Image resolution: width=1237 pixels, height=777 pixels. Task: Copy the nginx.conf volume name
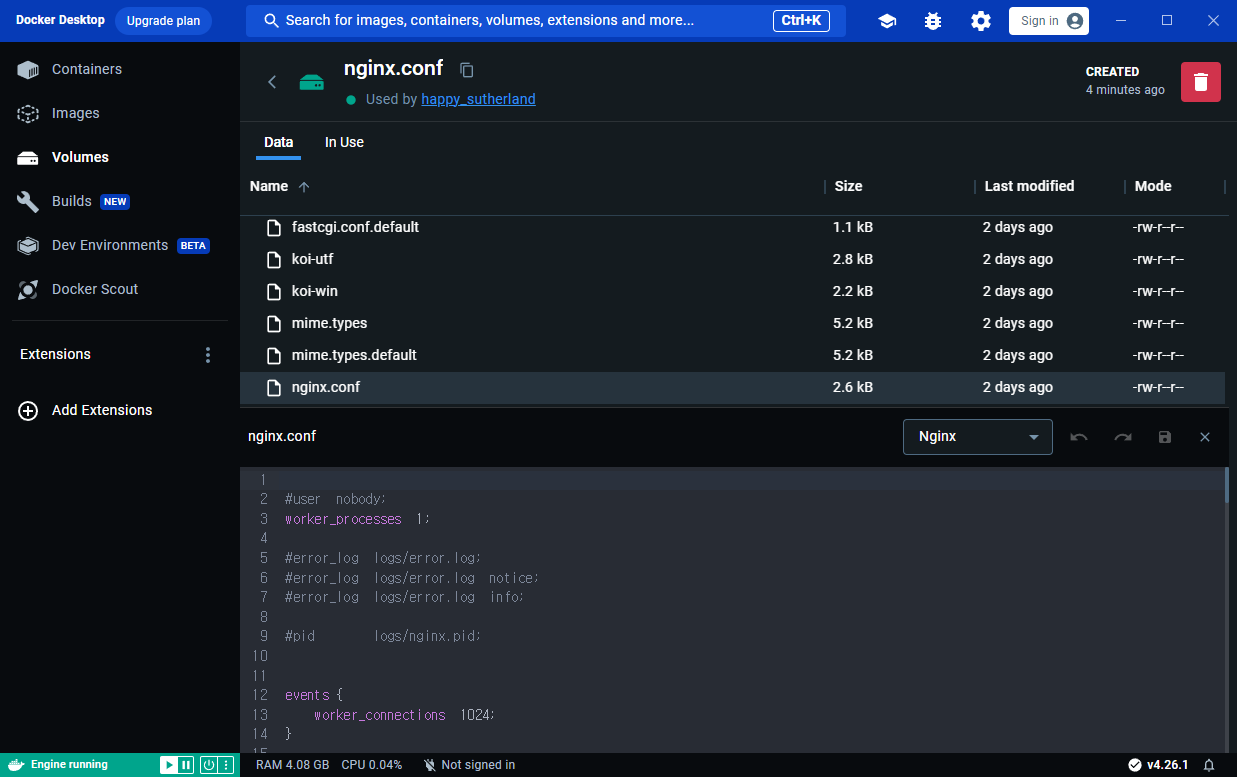pyautogui.click(x=466, y=70)
